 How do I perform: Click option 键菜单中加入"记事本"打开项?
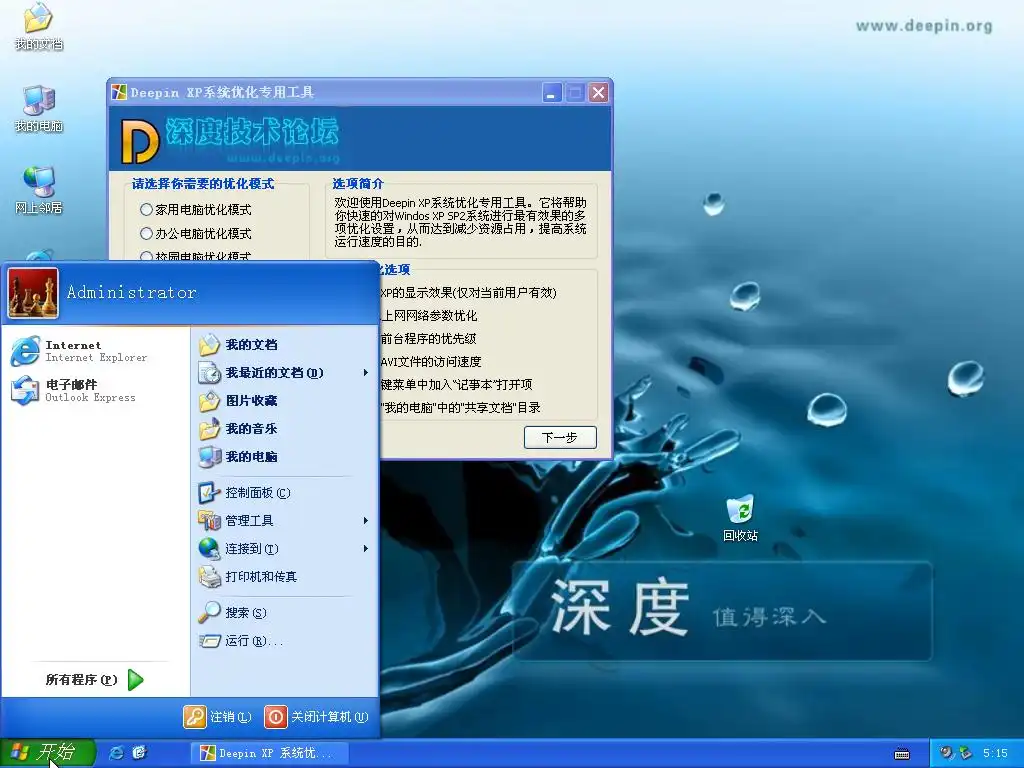pyautogui.click(x=456, y=385)
